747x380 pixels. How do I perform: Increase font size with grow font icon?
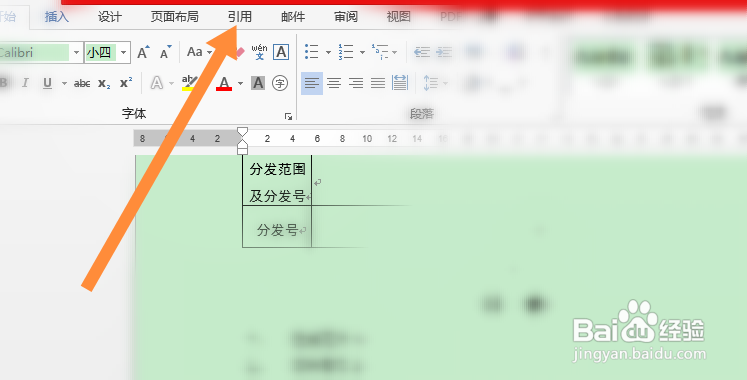click(143, 52)
